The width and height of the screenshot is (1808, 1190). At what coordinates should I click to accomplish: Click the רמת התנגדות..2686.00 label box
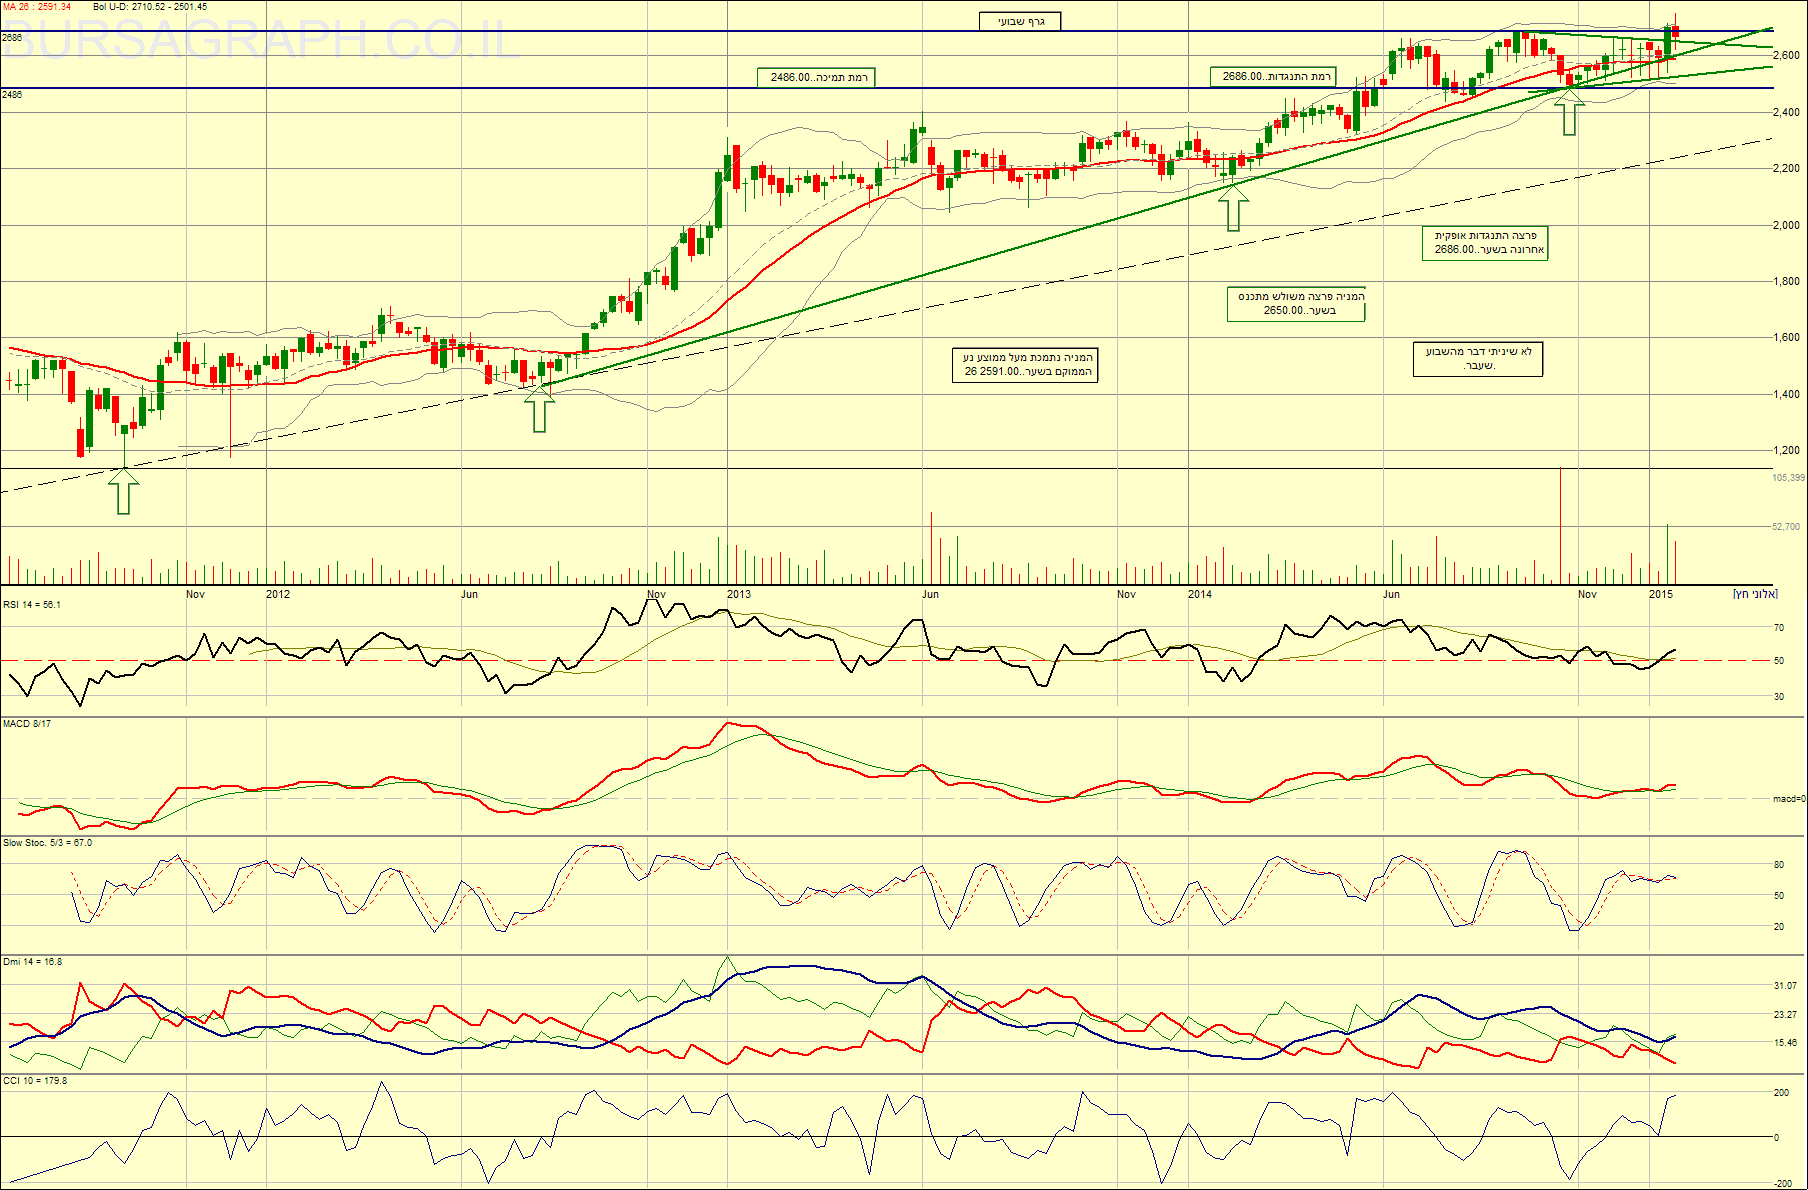click(1273, 76)
